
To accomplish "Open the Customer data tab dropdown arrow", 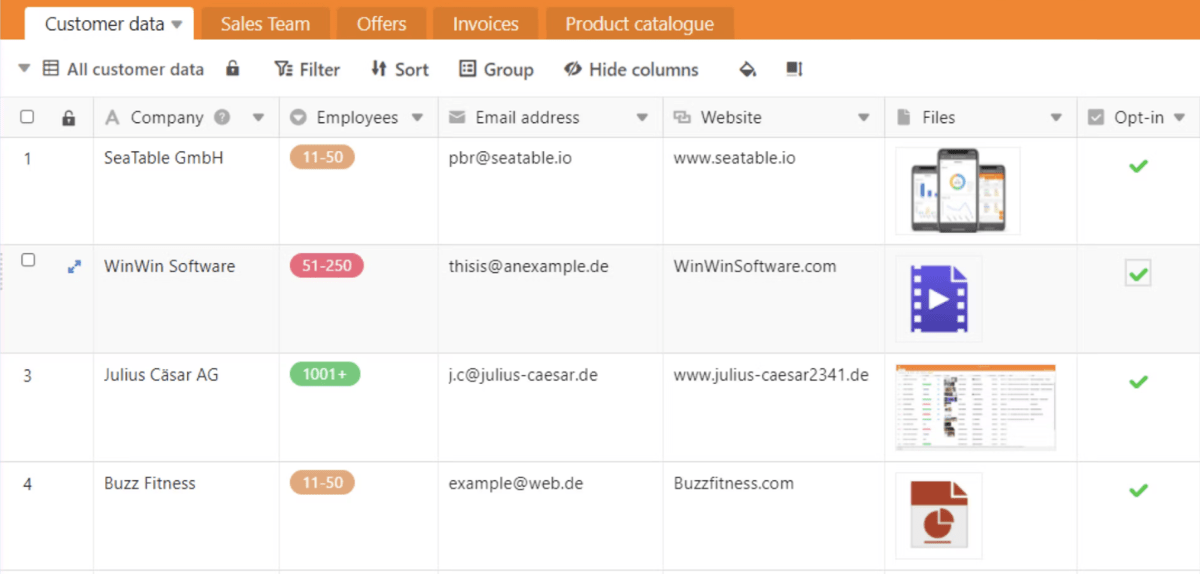I will pyautogui.click(x=177, y=24).
